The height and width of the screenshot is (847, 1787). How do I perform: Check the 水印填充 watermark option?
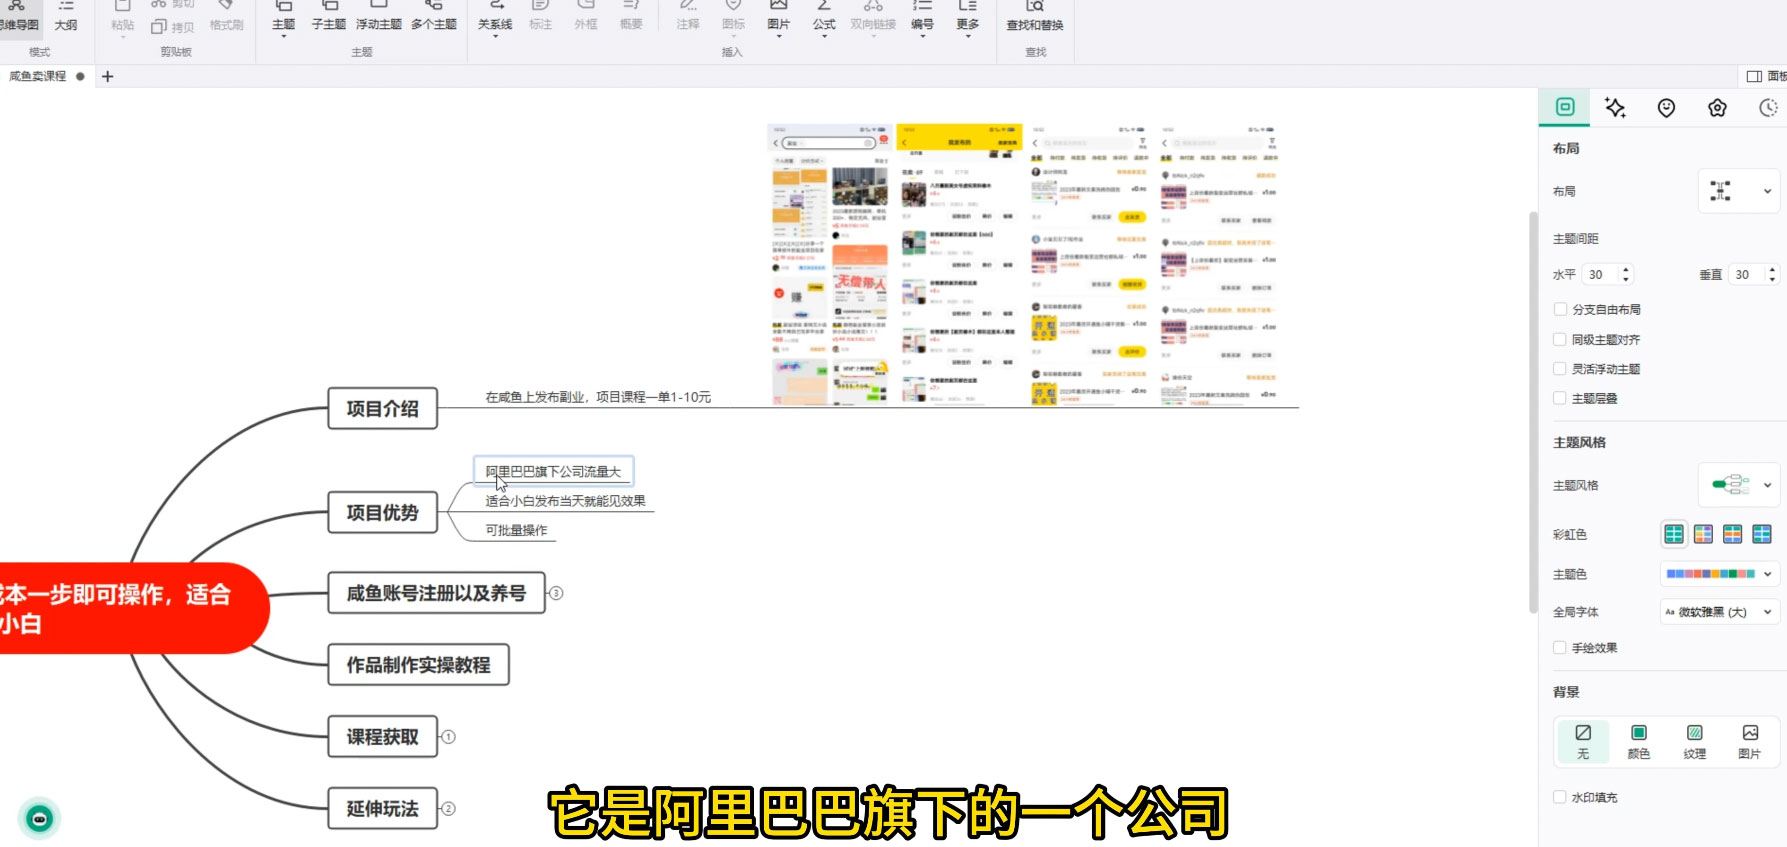coord(1560,797)
